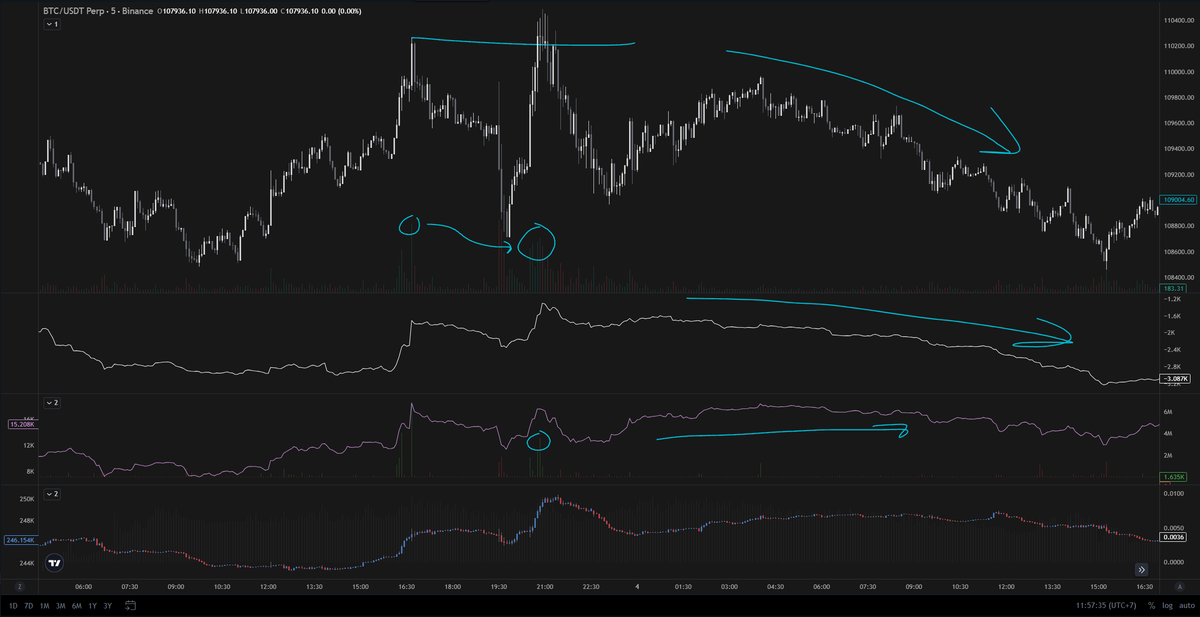Click the 21:00 time axis label

click(x=545, y=587)
